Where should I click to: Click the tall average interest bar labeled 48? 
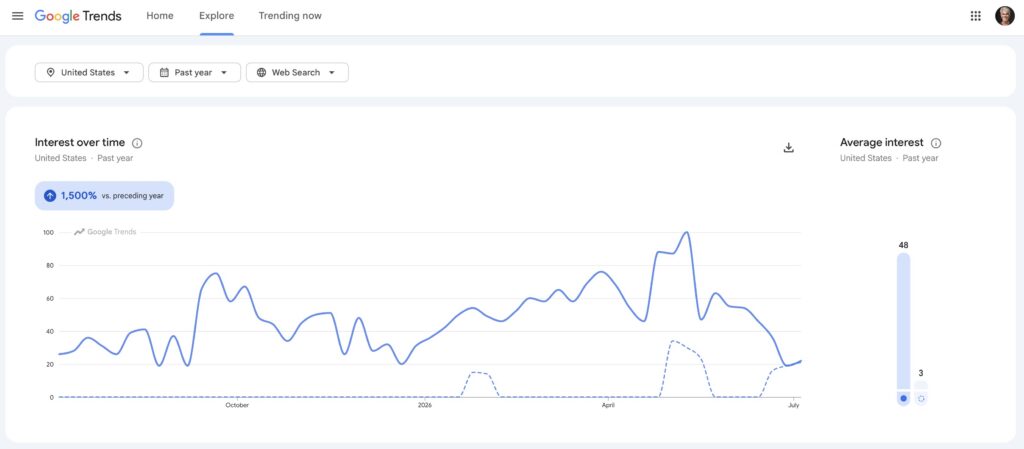pyautogui.click(x=903, y=321)
